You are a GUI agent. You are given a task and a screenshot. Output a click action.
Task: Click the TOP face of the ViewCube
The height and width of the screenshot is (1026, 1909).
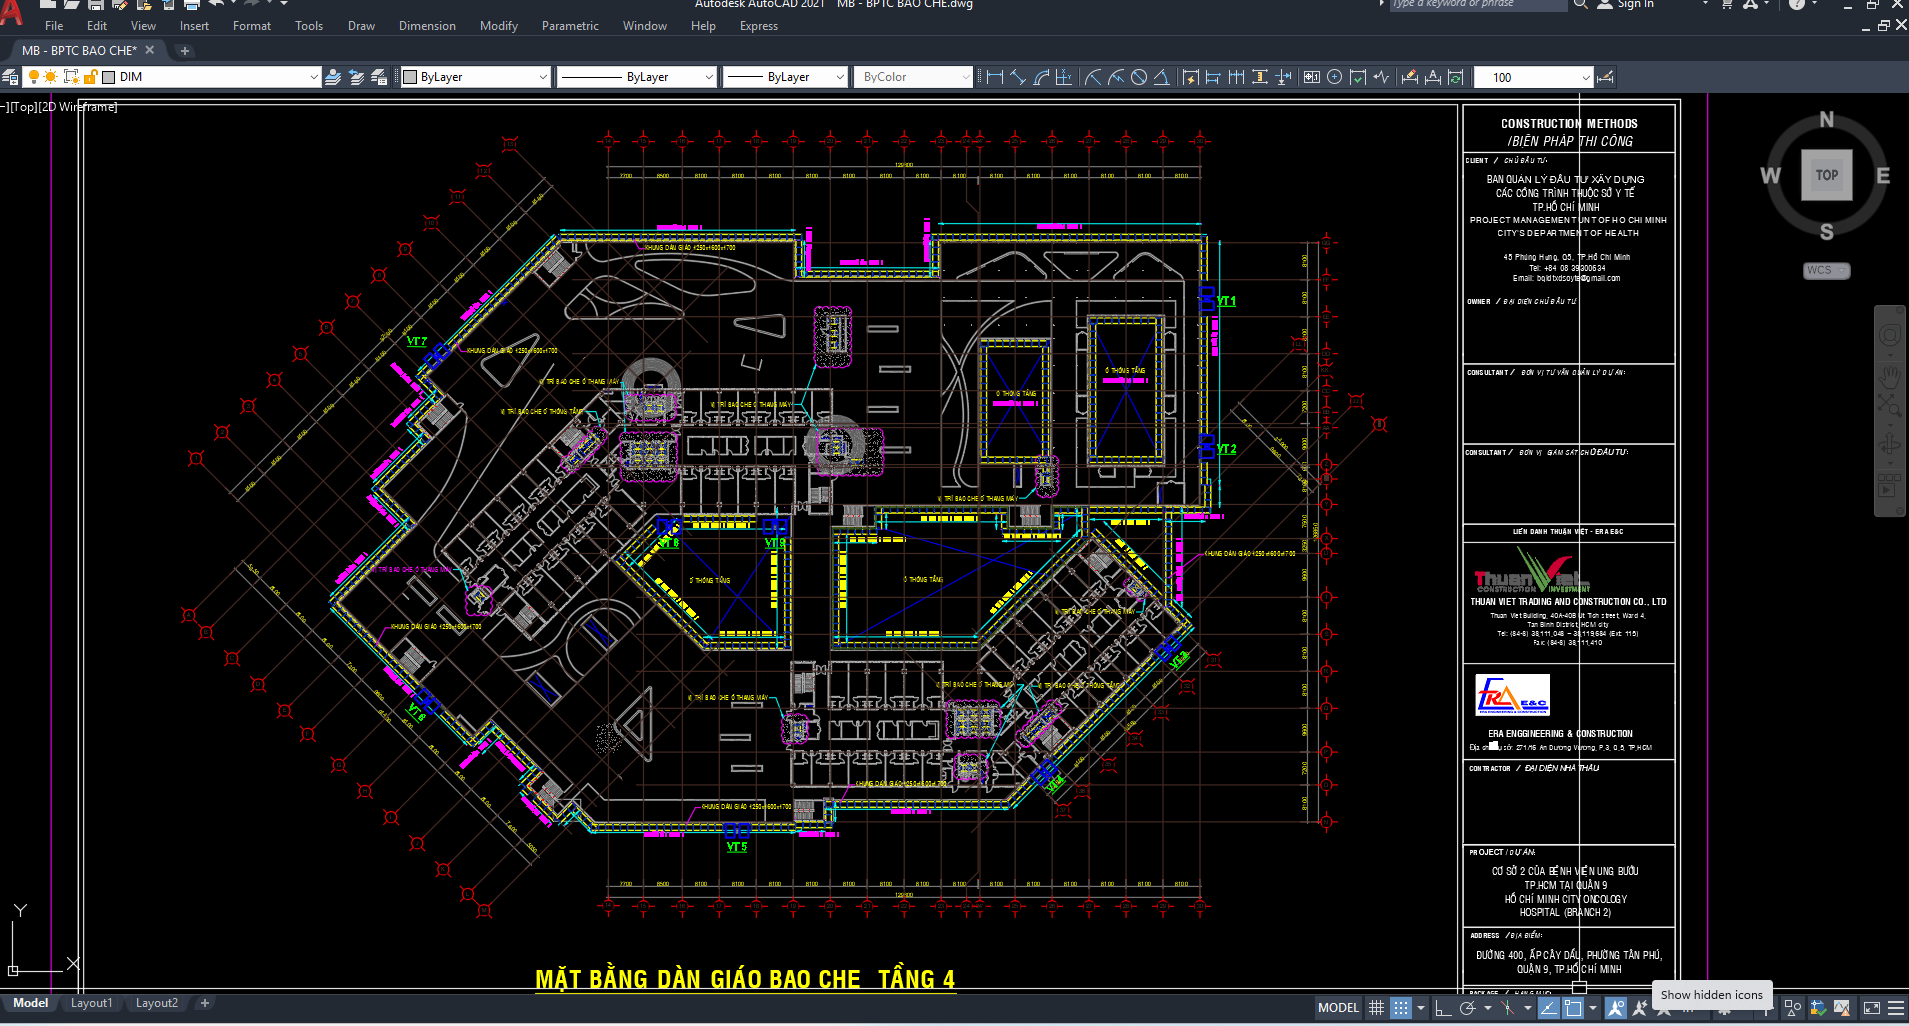click(x=1826, y=175)
